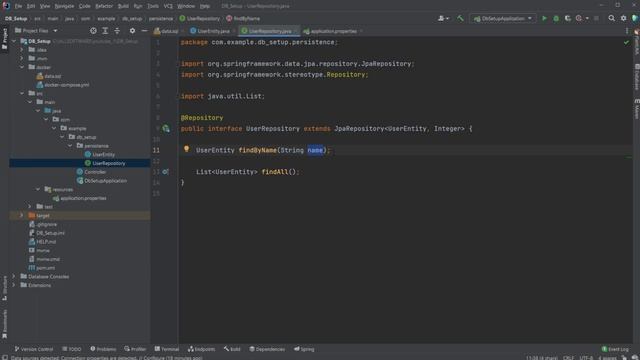Open the Problems tool window
This screenshot has height=360, width=640.
click(x=103, y=349)
